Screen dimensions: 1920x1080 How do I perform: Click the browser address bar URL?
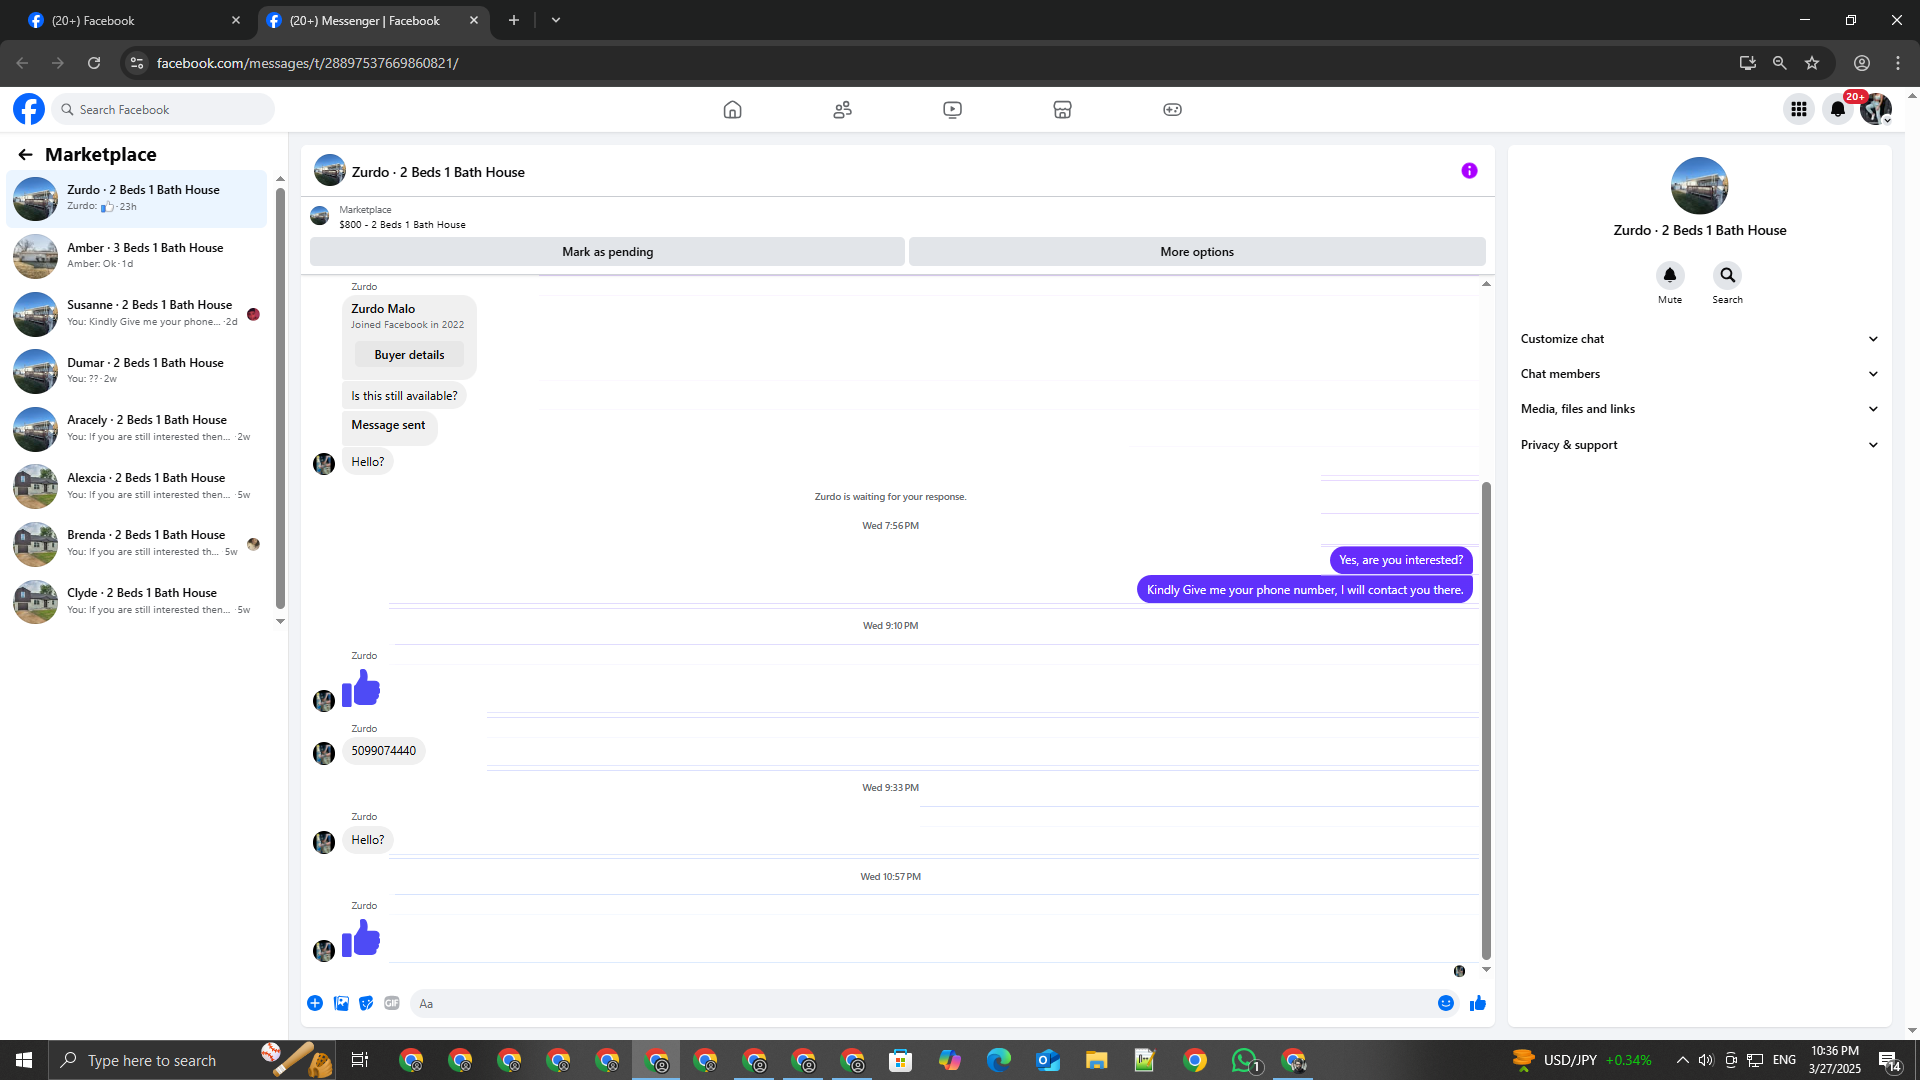click(307, 63)
